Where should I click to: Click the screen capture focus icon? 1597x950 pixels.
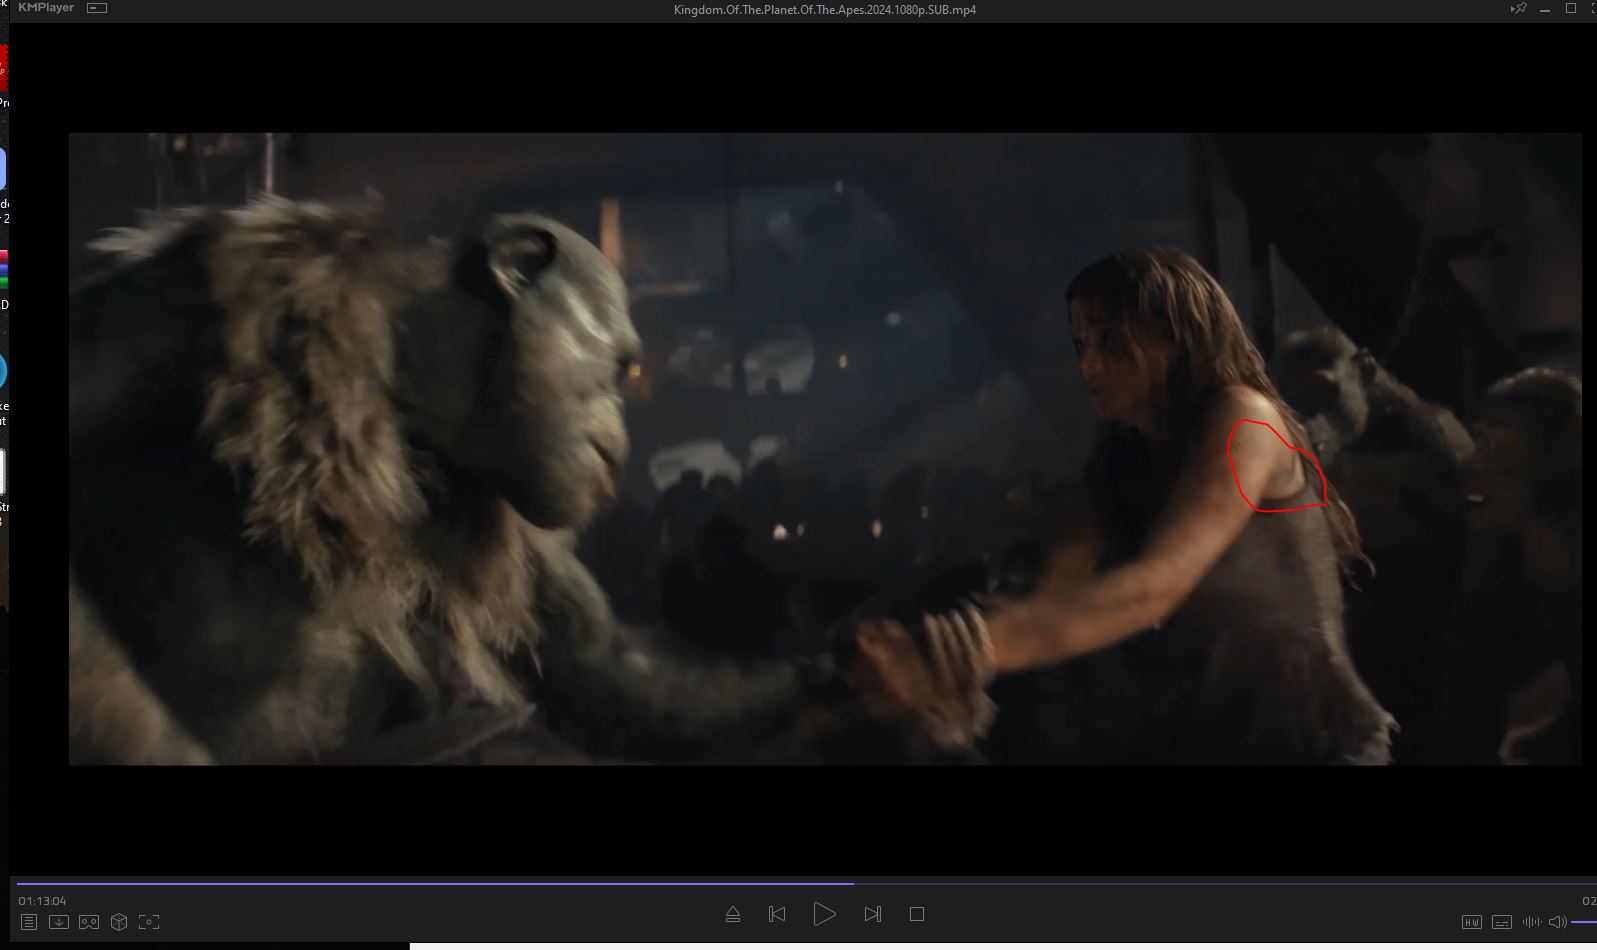[x=149, y=922]
